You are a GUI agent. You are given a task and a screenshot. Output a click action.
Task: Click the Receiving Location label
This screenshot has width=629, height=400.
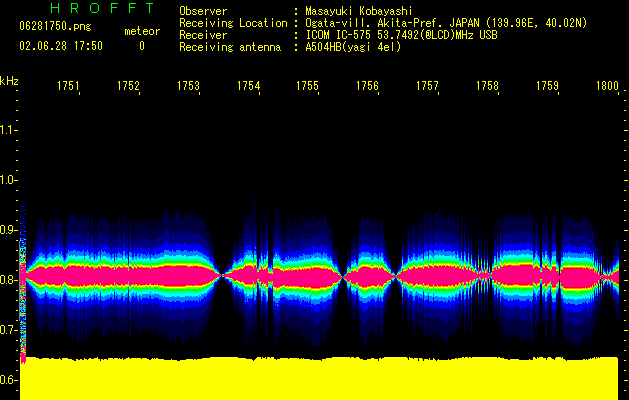click(x=233, y=23)
